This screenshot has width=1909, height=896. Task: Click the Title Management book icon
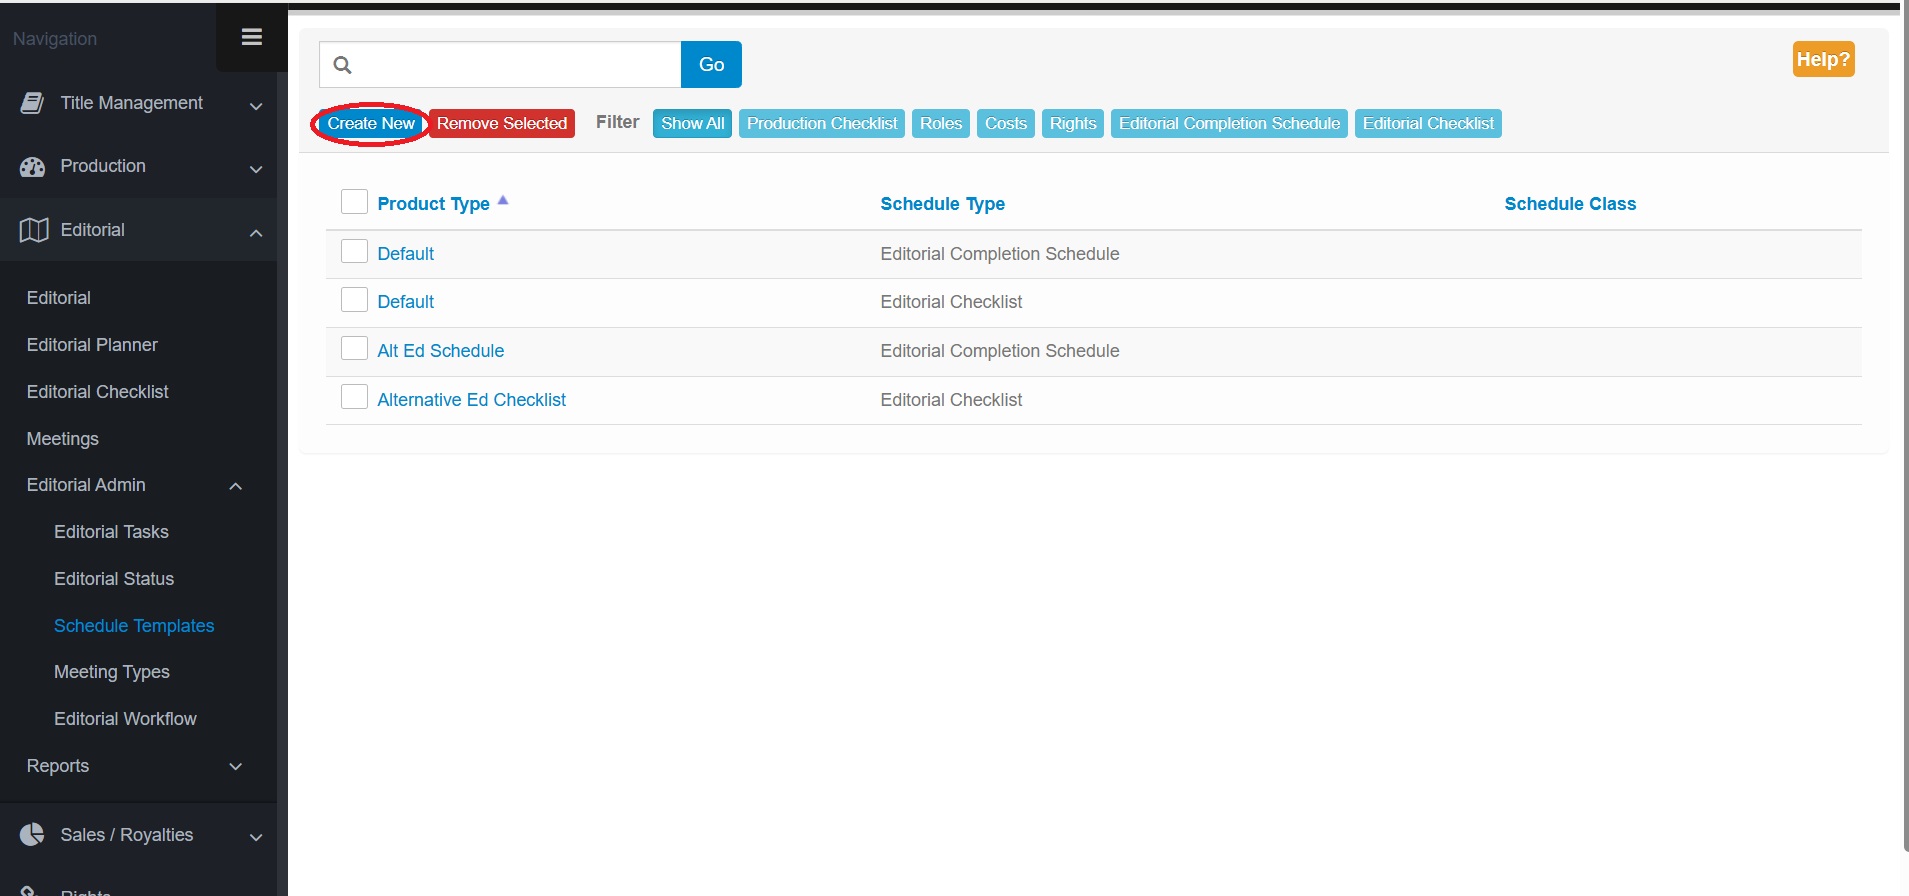point(33,103)
